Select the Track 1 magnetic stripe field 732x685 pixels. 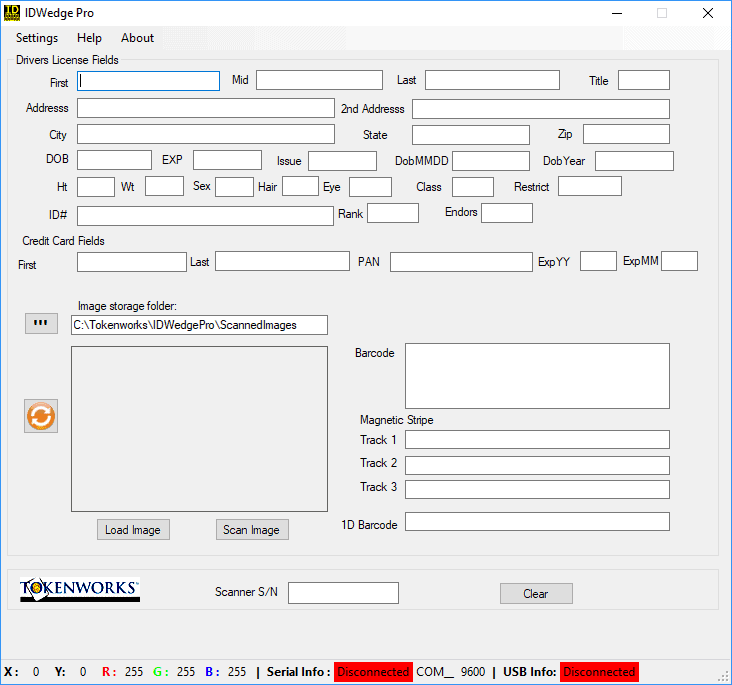537,440
